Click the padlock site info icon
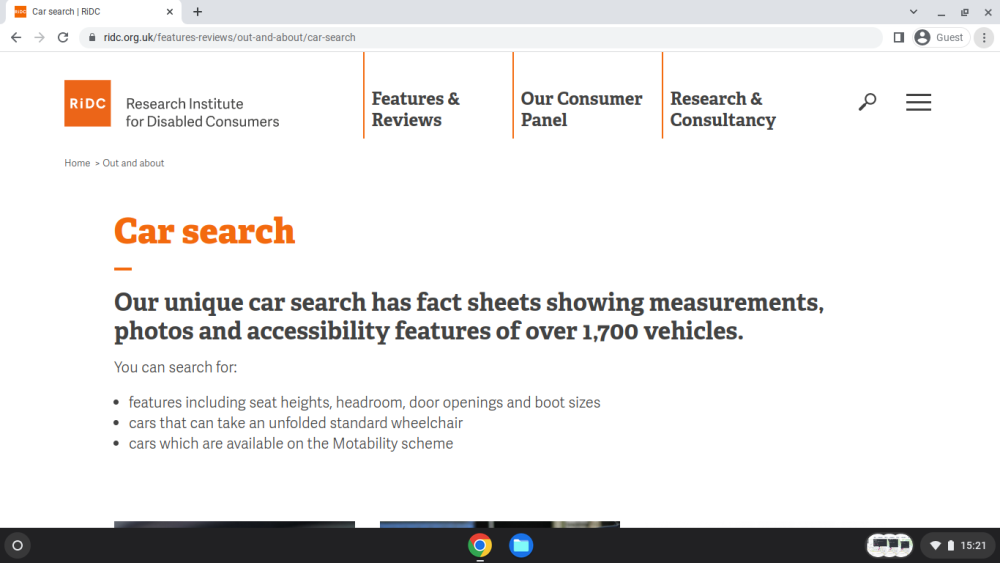Screen dimensions: 1000x563 [92, 38]
